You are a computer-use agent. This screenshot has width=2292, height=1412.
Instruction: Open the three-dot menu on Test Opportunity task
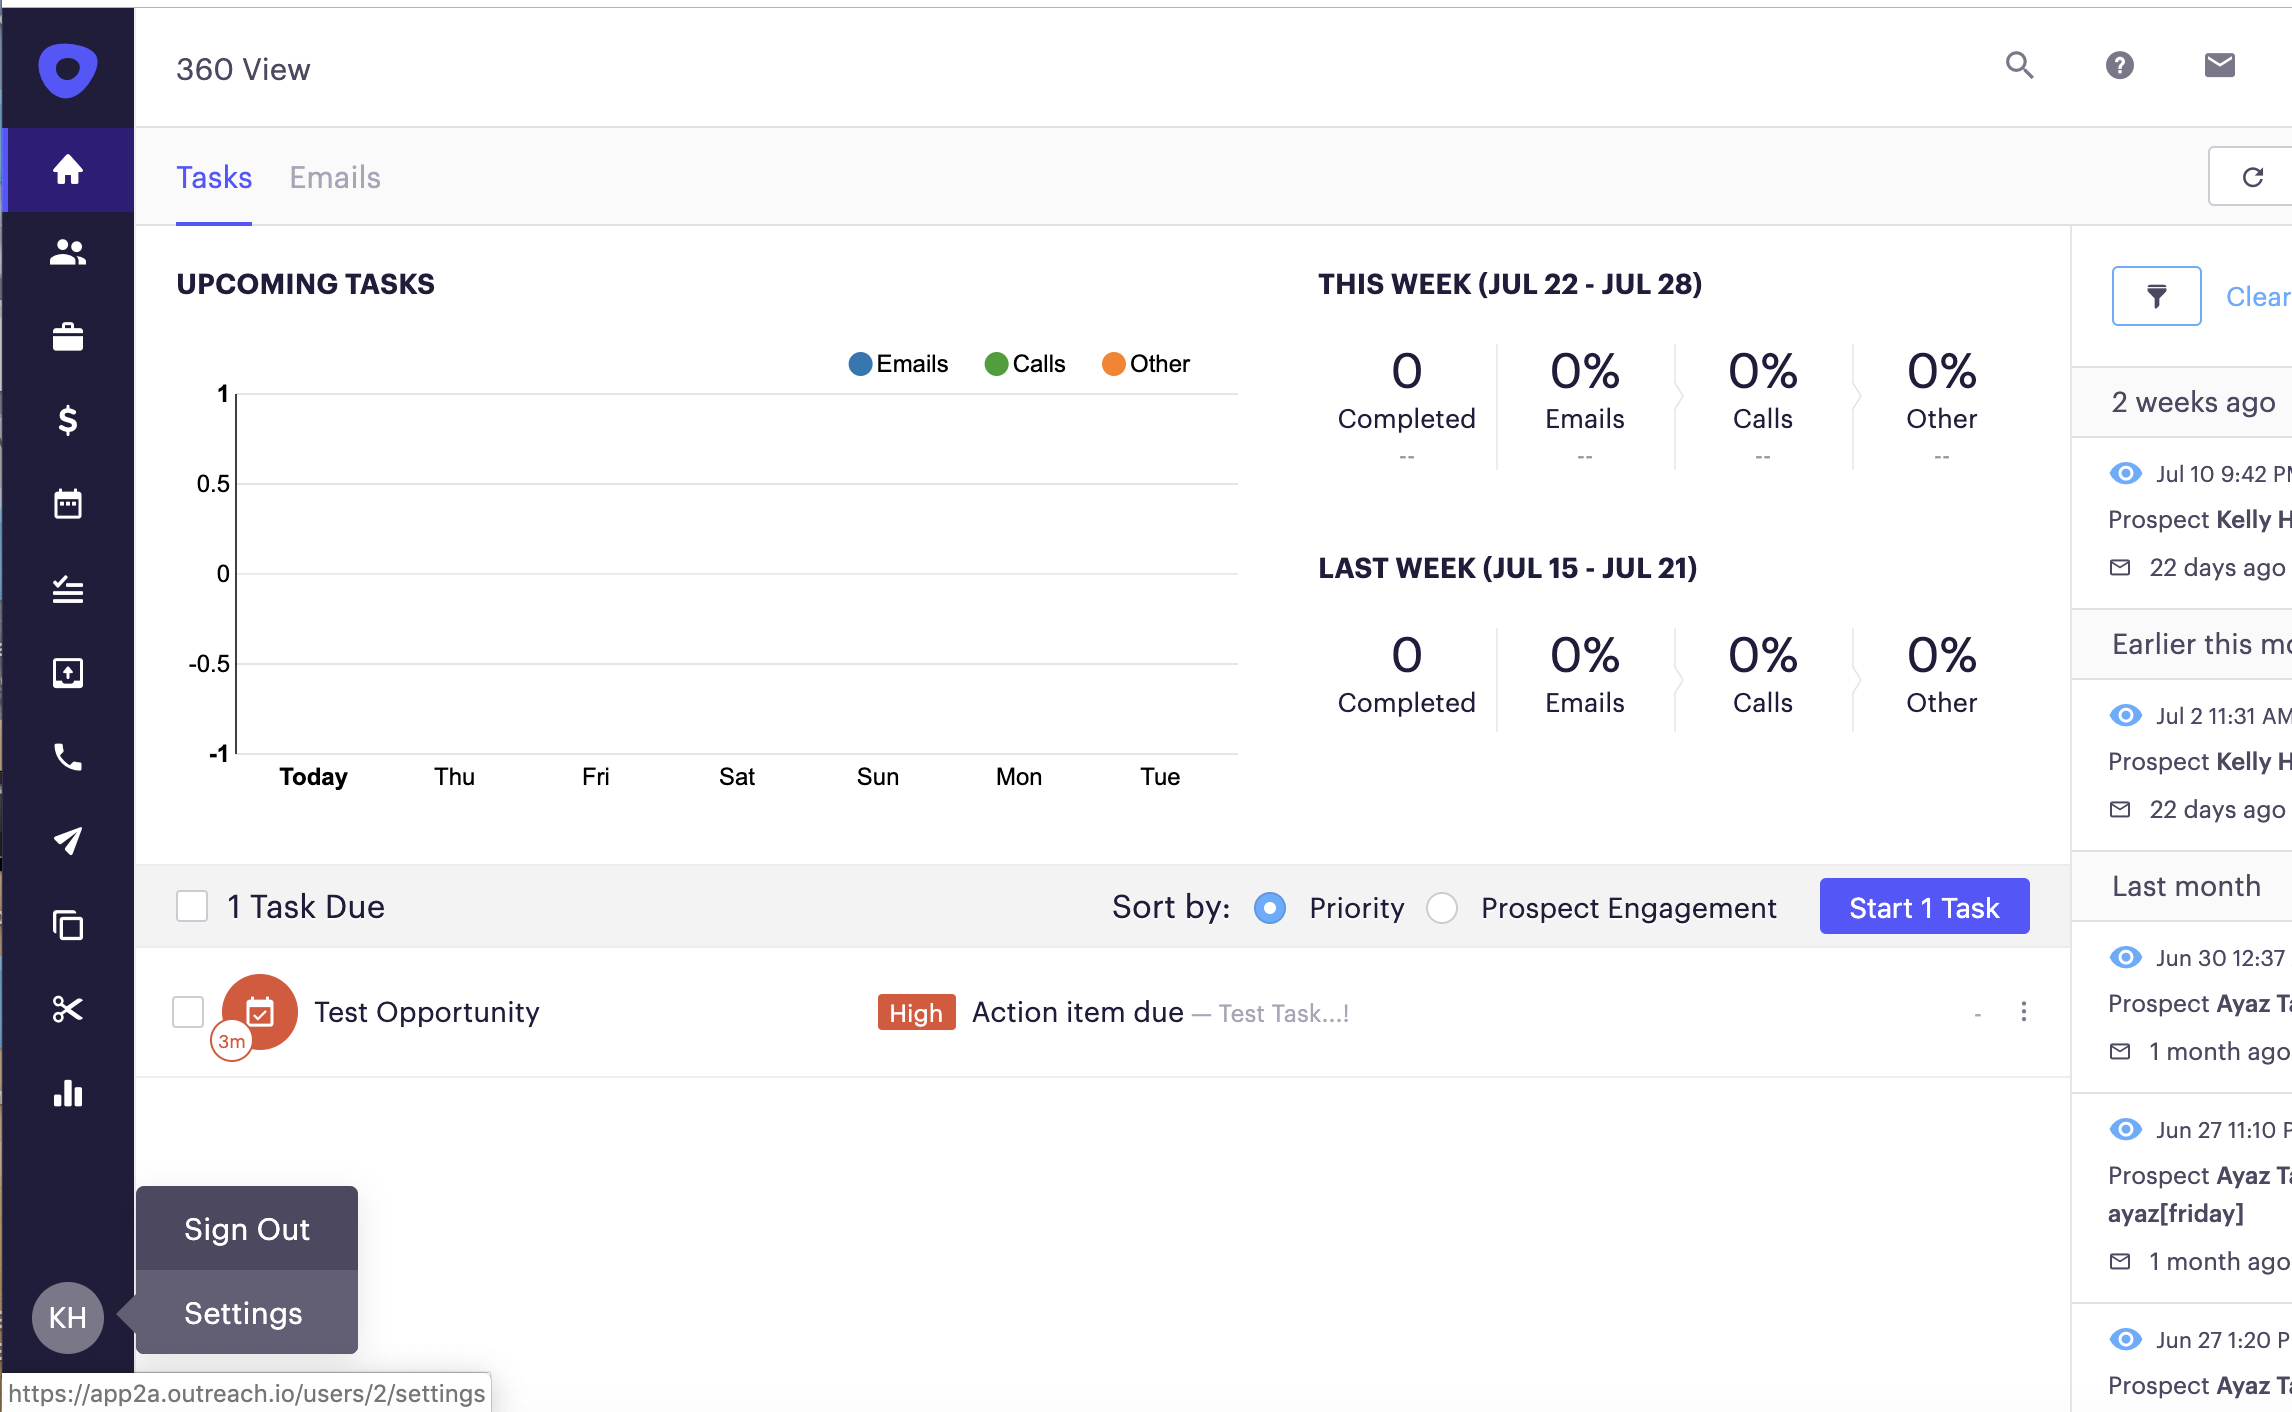coord(2023,1012)
